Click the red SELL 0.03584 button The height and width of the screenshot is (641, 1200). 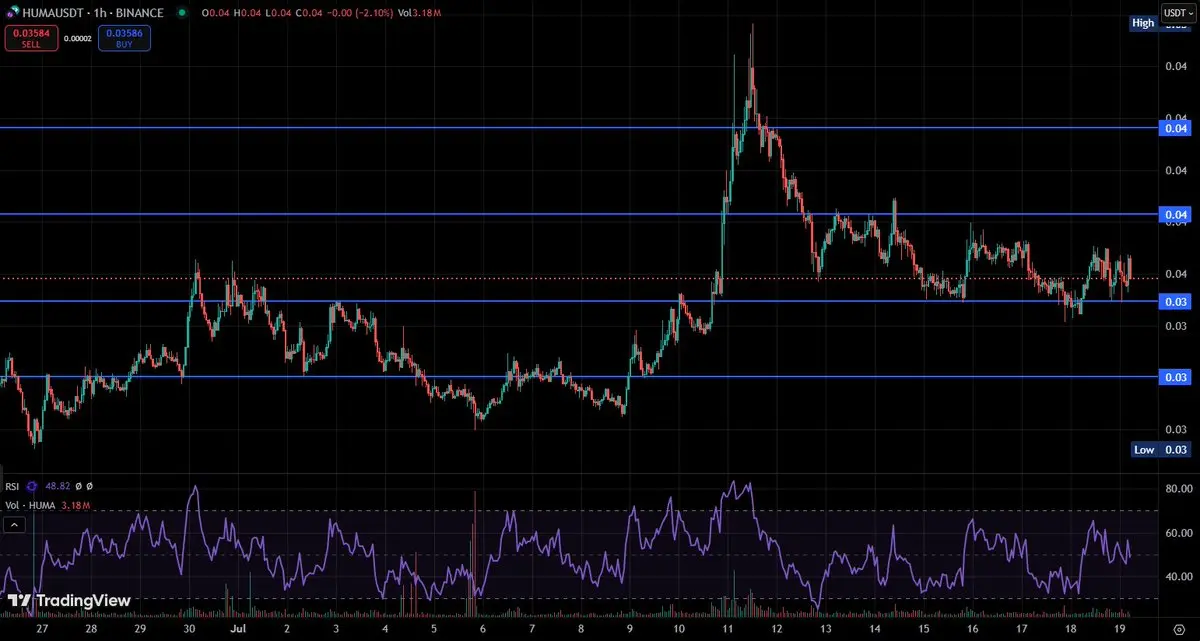click(30, 38)
